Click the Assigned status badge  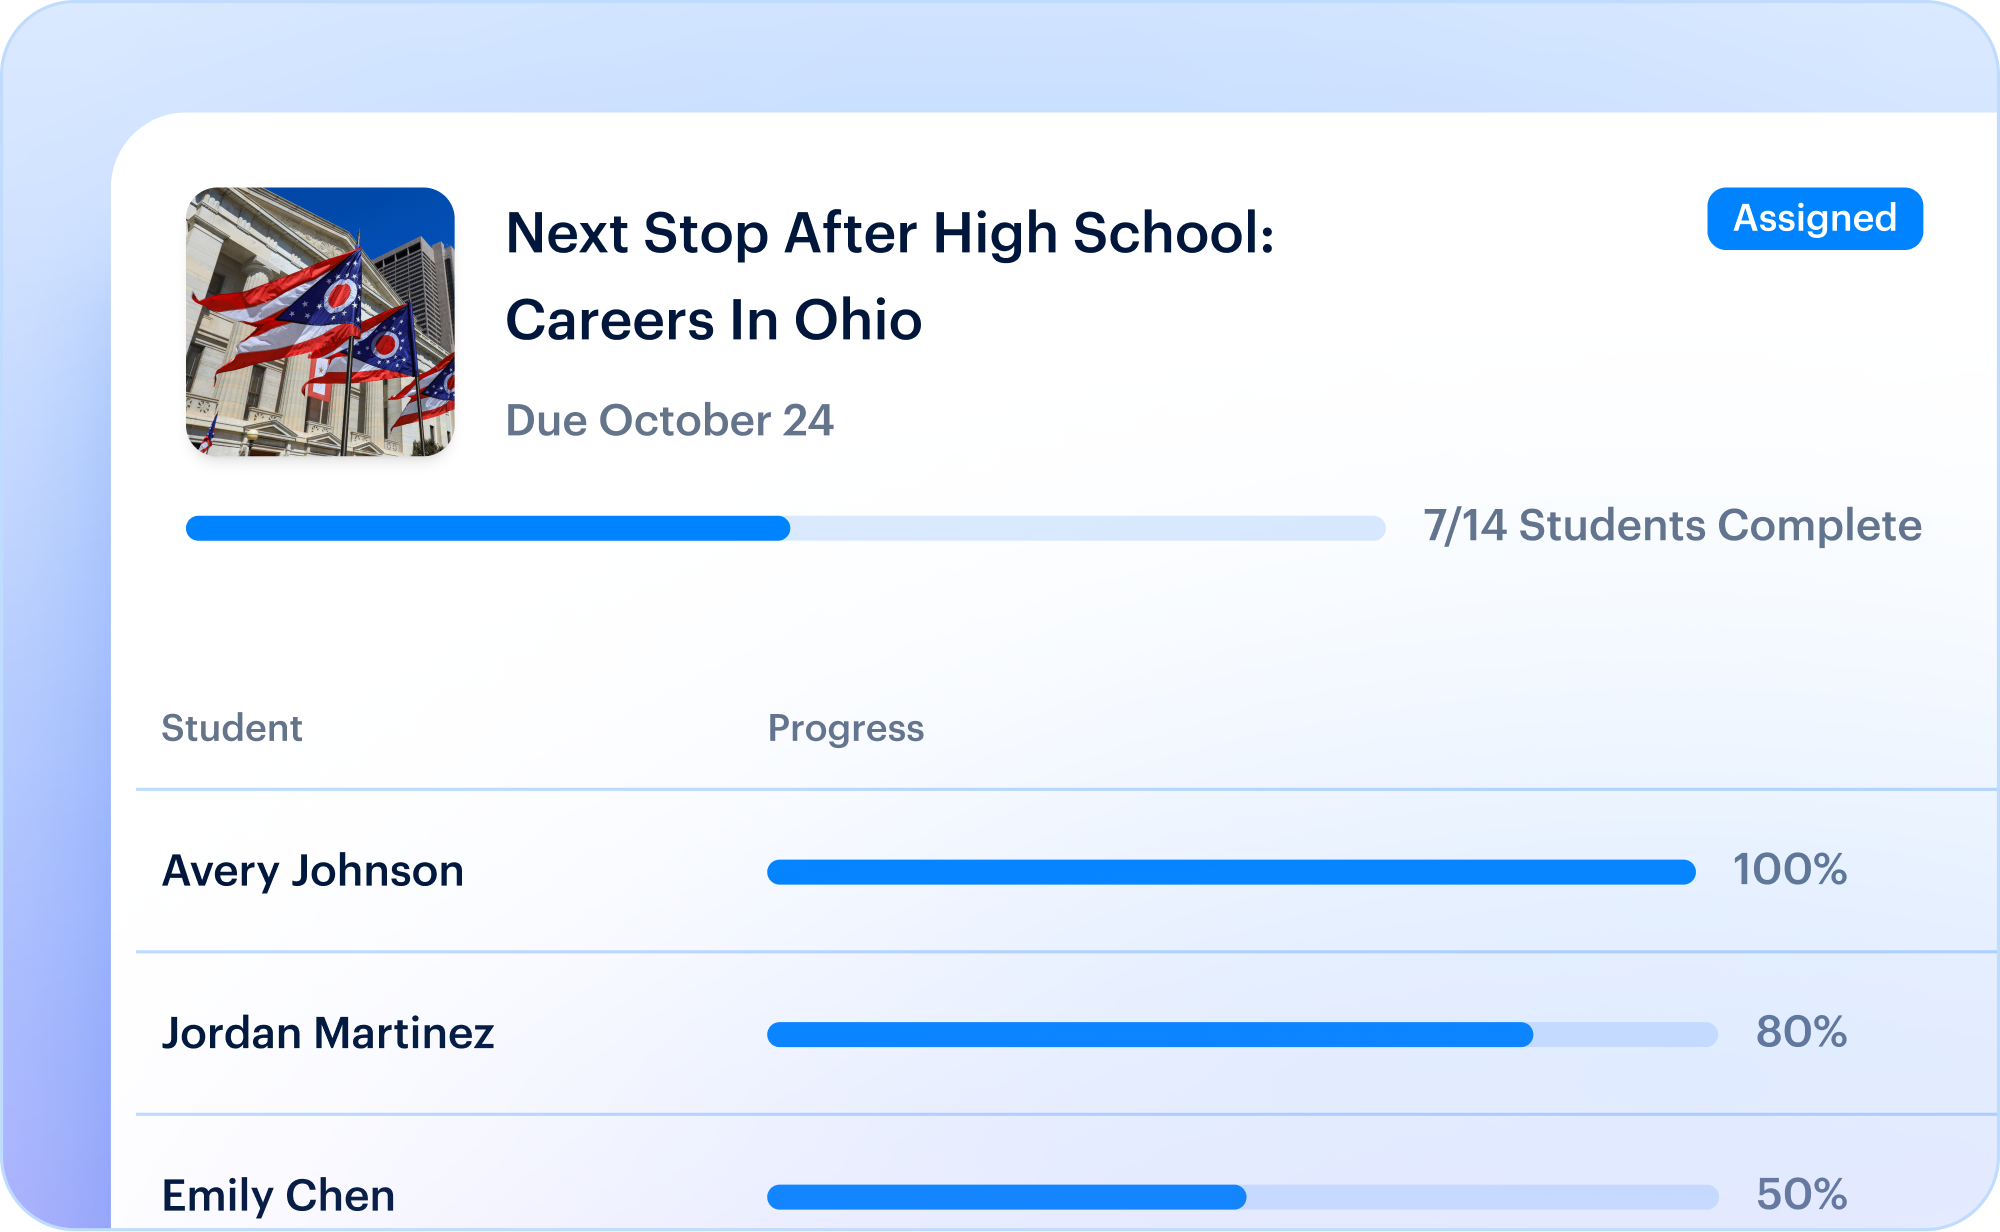[1814, 219]
